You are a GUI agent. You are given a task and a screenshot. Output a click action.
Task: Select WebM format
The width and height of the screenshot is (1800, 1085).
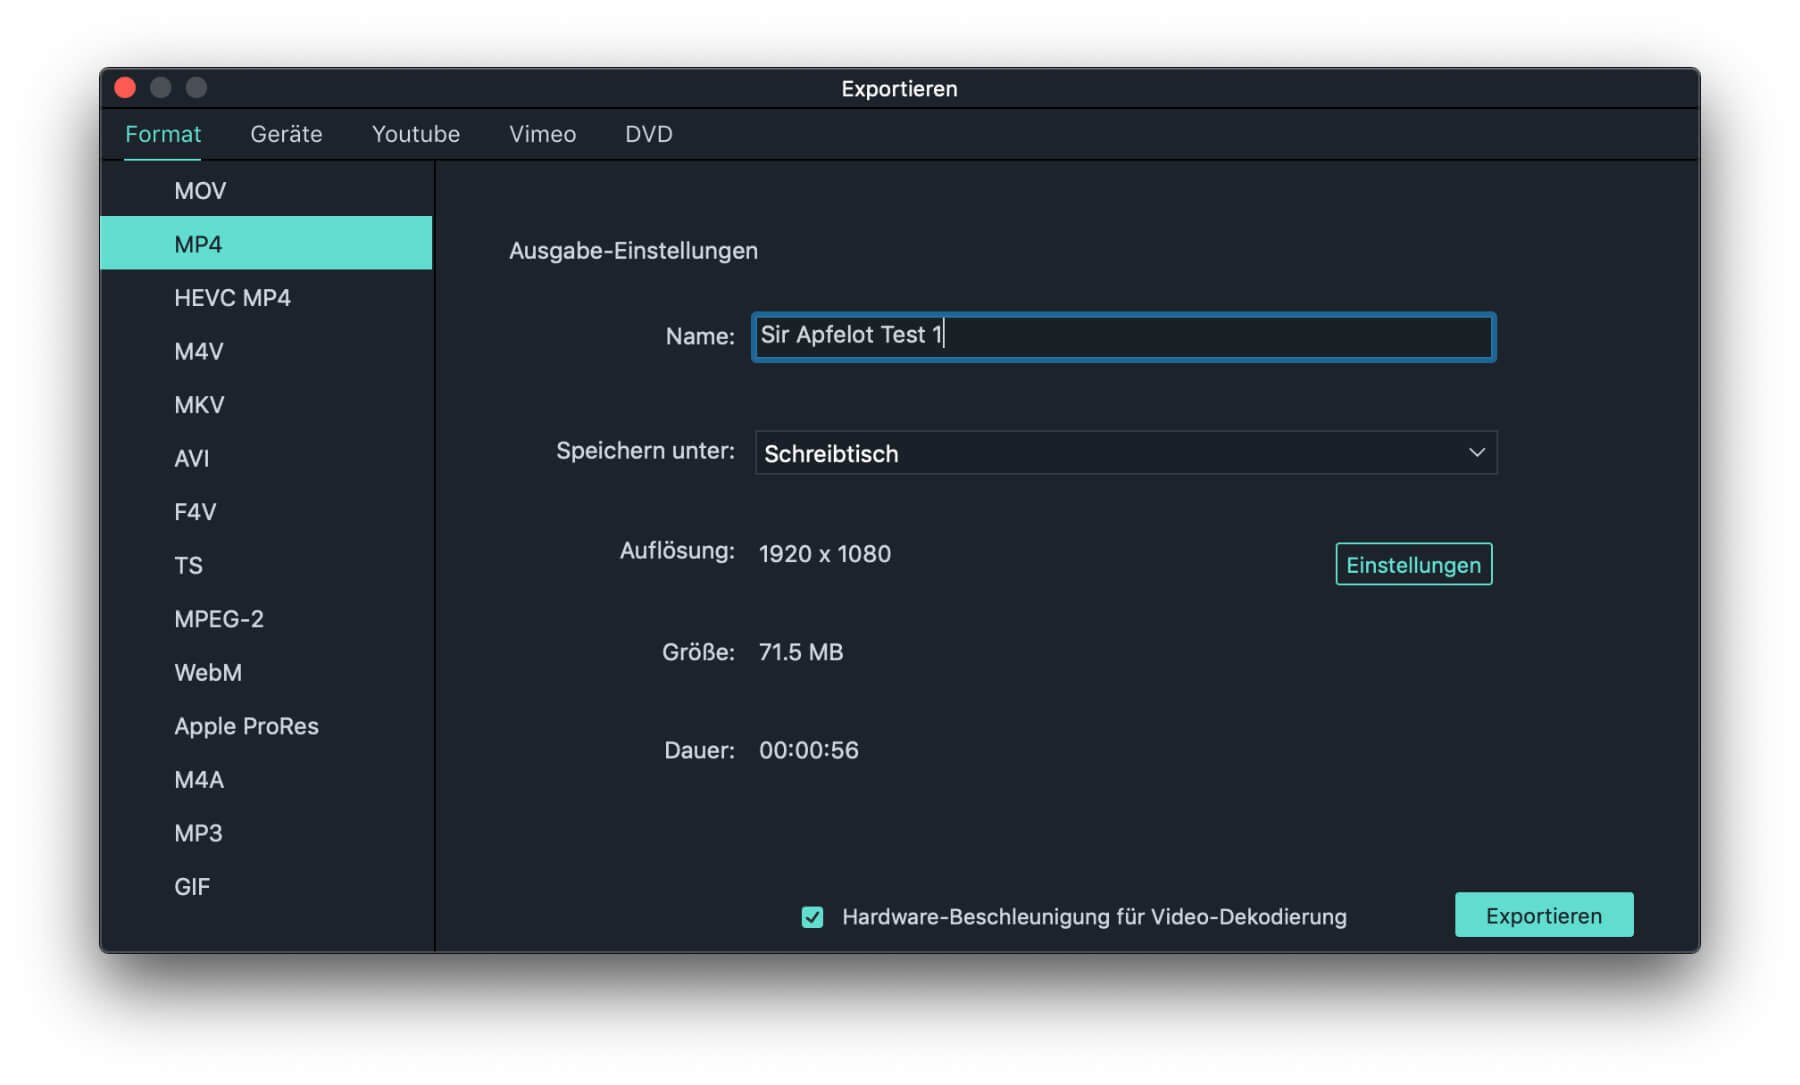[266, 672]
